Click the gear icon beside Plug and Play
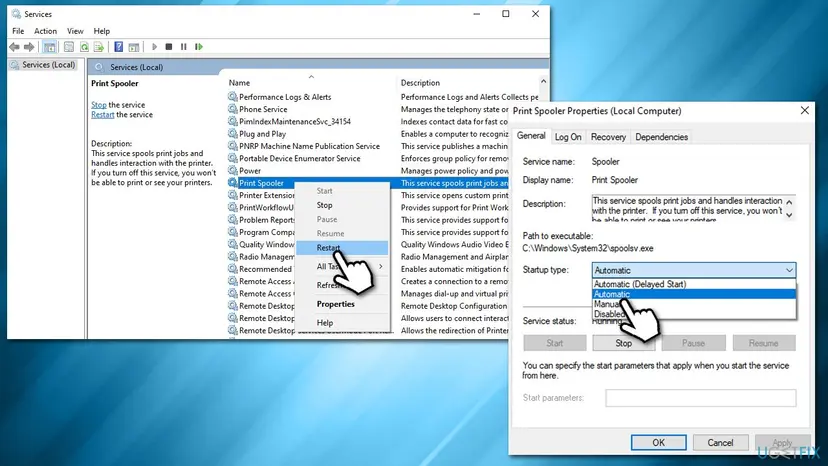This screenshot has height=466, width=828. pos(232,134)
